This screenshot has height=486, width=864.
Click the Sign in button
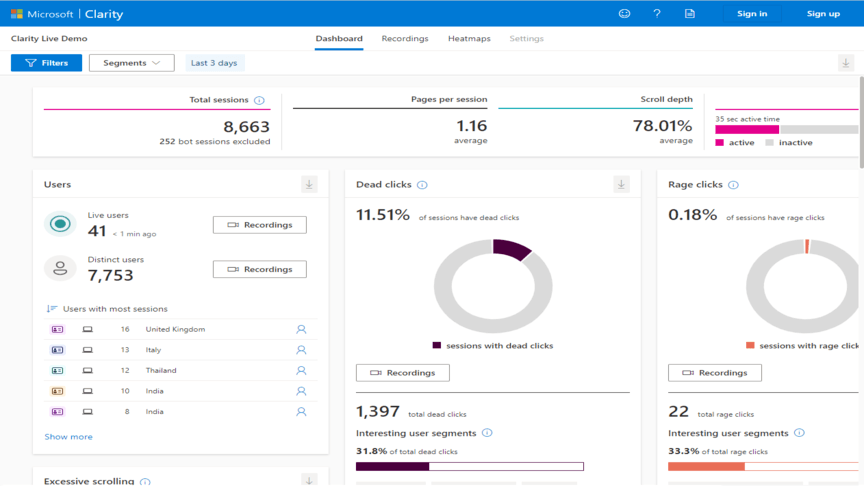pyautogui.click(x=752, y=14)
